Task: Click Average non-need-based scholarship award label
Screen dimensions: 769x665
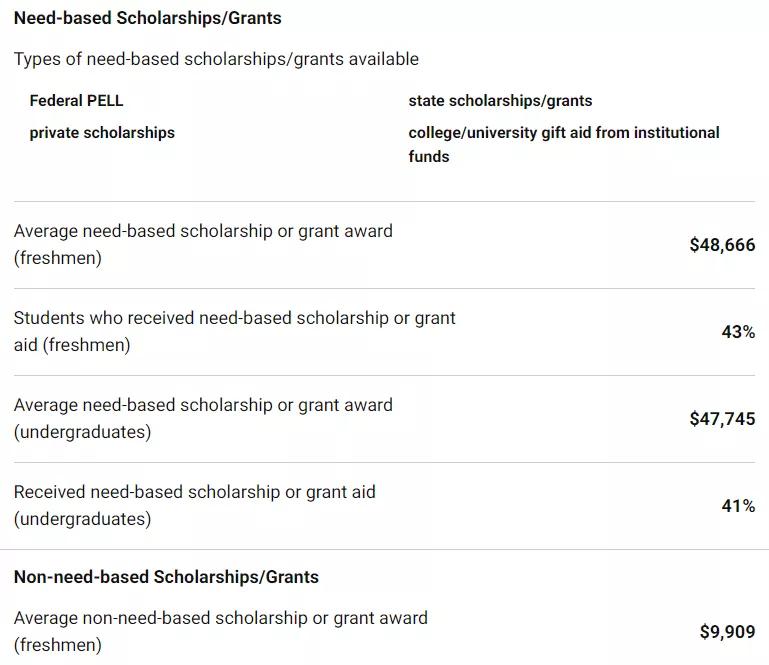Action: tap(221, 631)
